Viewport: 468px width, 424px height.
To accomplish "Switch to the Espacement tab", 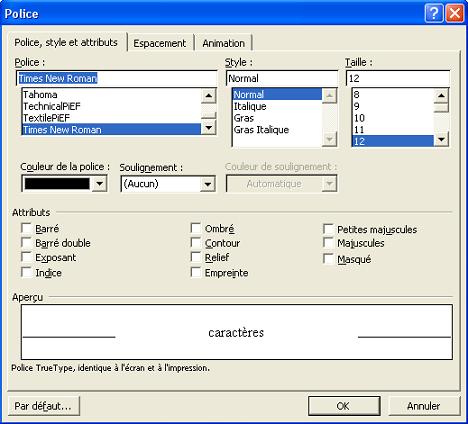I will pos(160,43).
